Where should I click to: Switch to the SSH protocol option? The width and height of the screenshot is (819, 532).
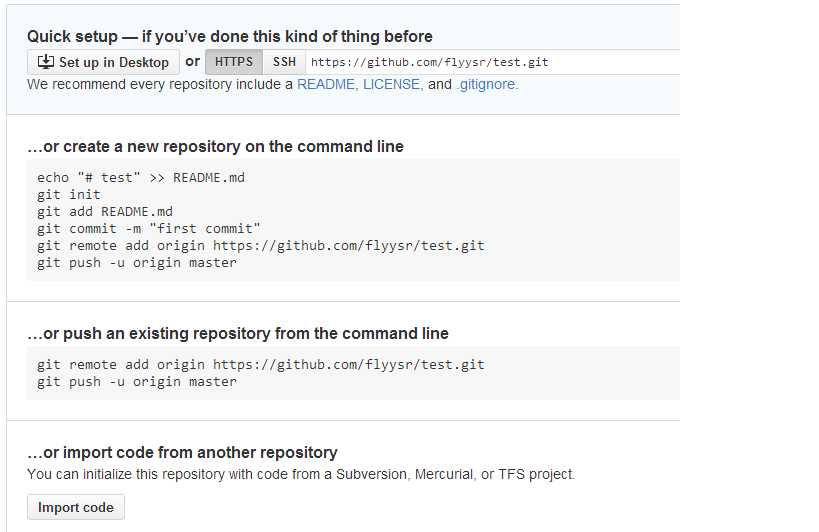click(284, 62)
